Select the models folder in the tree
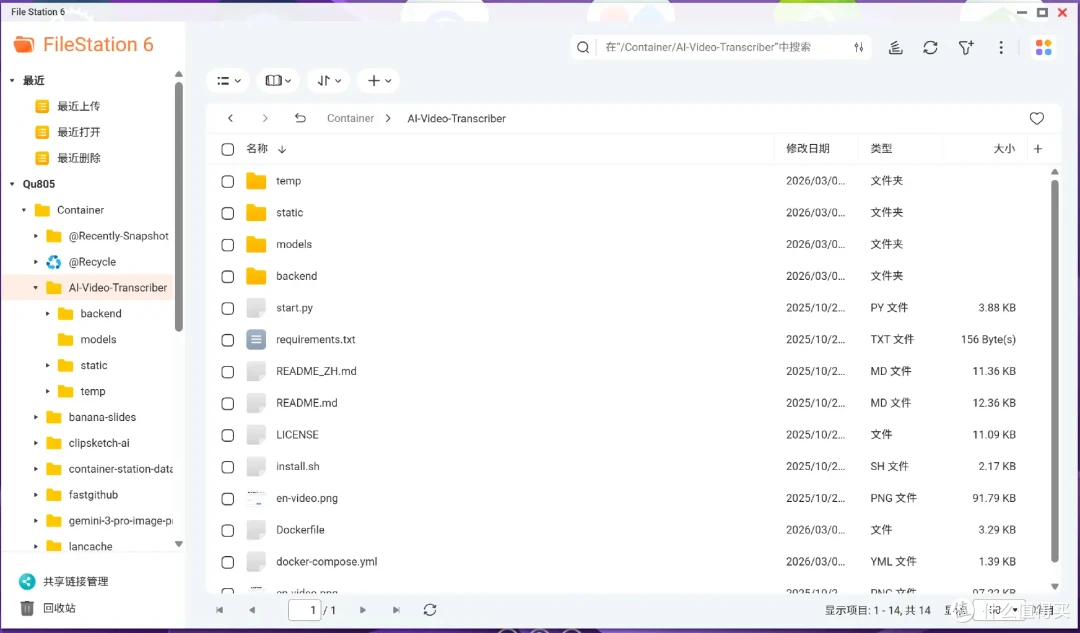 pyautogui.click(x=98, y=340)
